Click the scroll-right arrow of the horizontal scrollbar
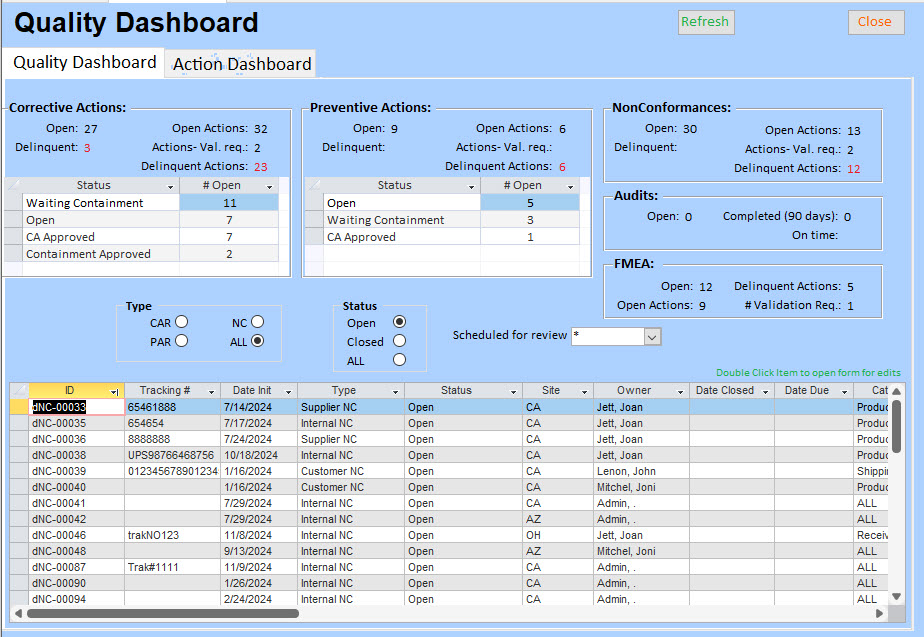Viewport: 924px width, 637px height. coord(880,613)
